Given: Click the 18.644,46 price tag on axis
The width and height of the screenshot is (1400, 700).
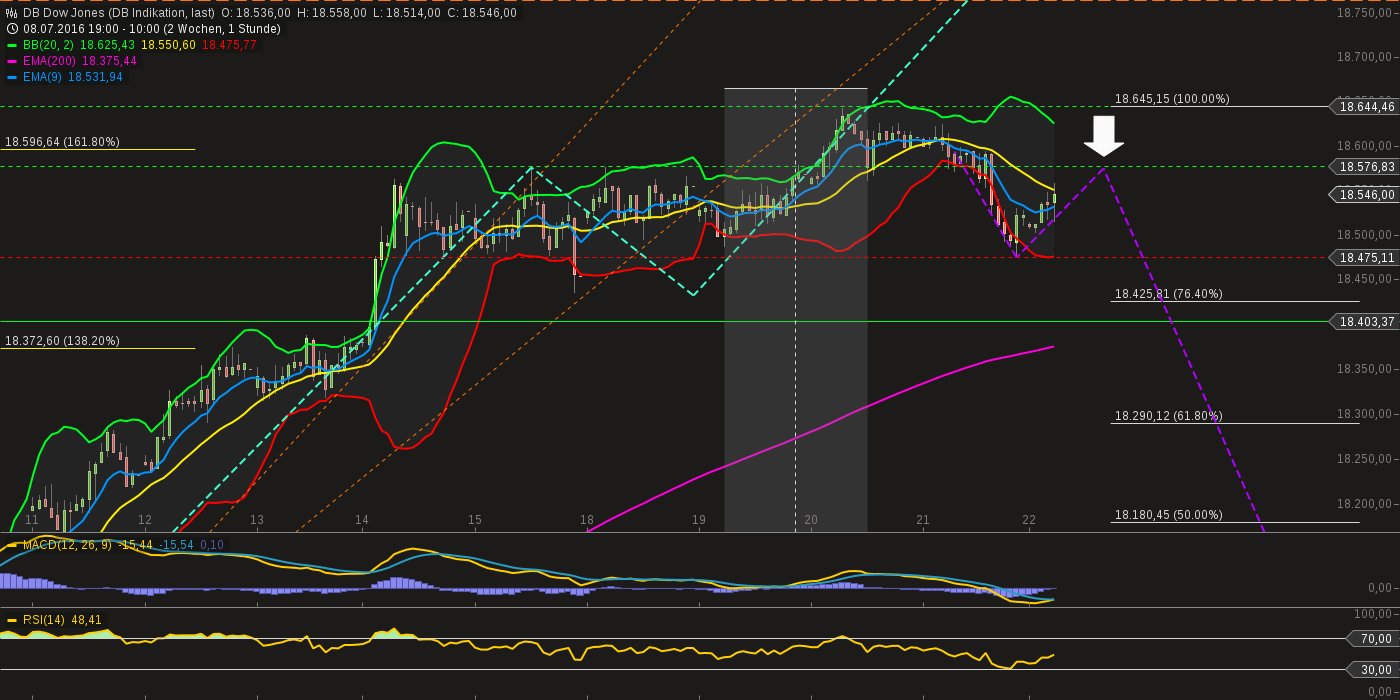Looking at the screenshot, I should [1365, 107].
